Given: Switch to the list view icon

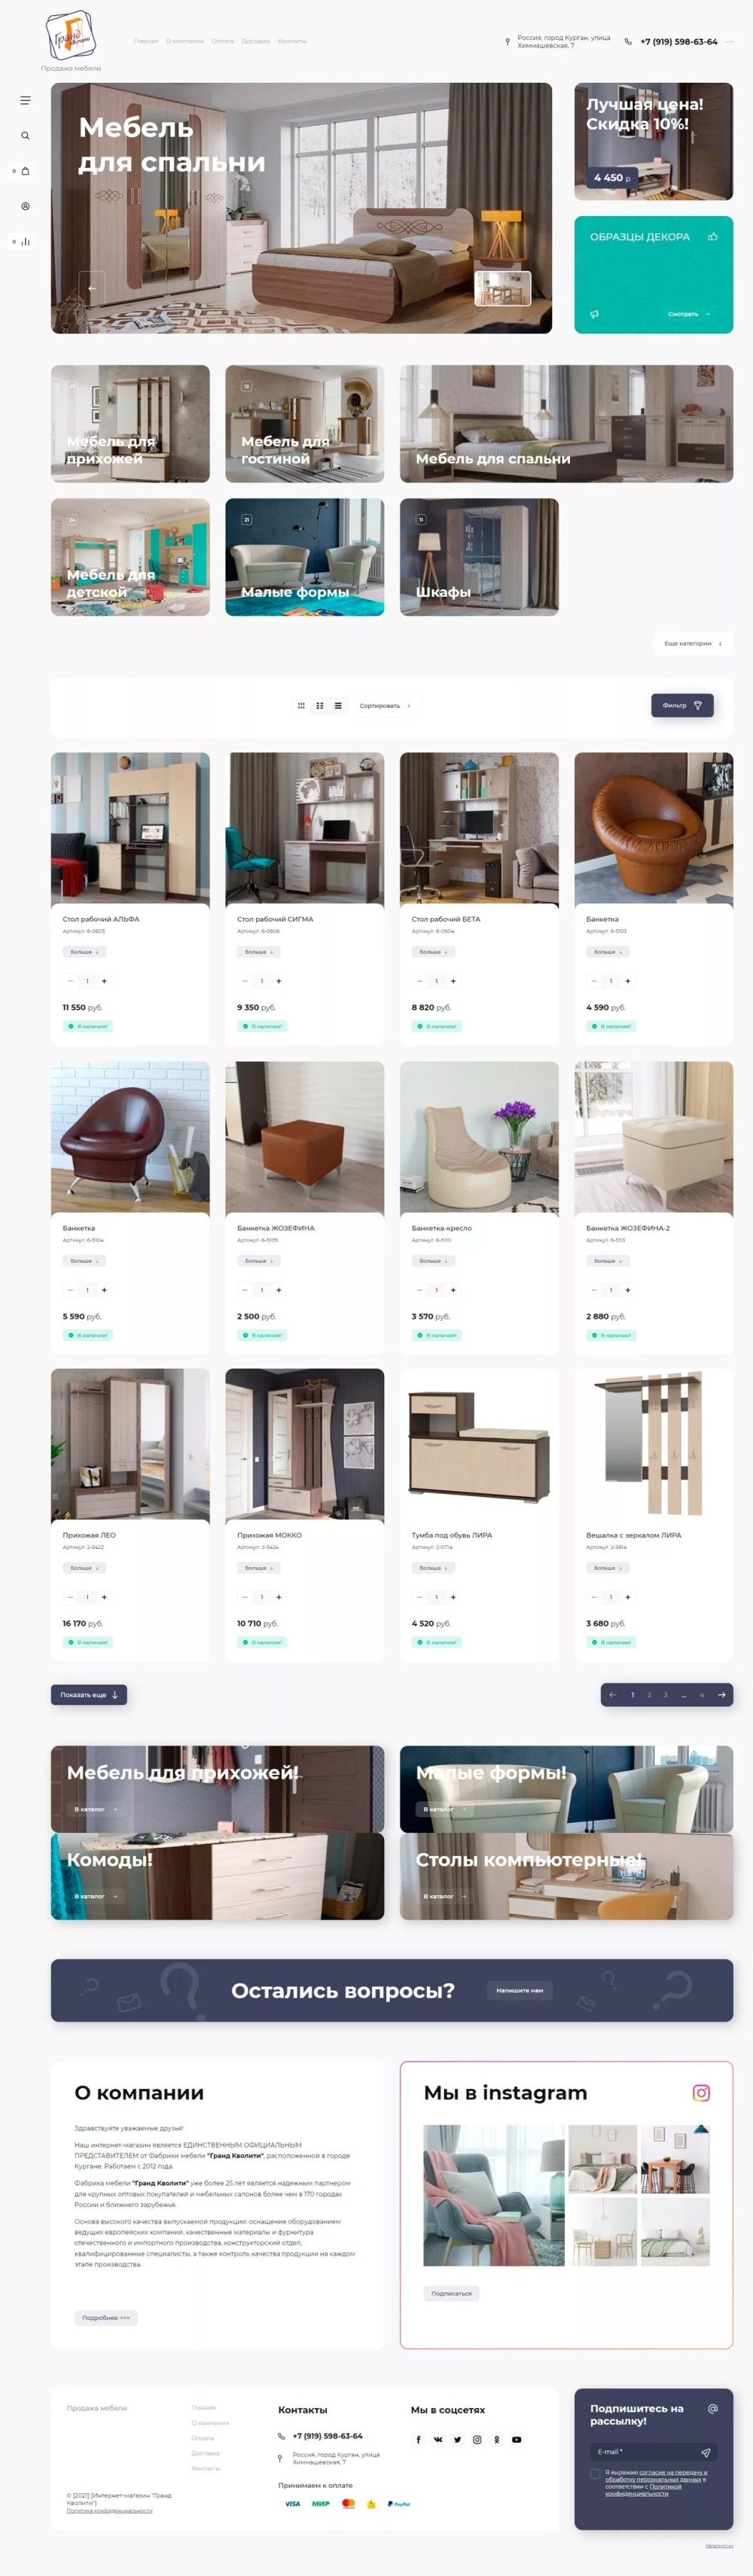Looking at the screenshot, I should coord(338,705).
